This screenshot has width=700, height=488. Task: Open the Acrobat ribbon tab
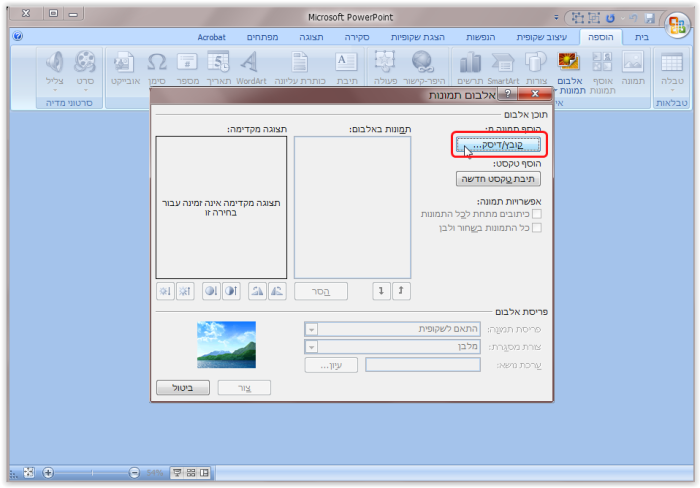(211, 37)
